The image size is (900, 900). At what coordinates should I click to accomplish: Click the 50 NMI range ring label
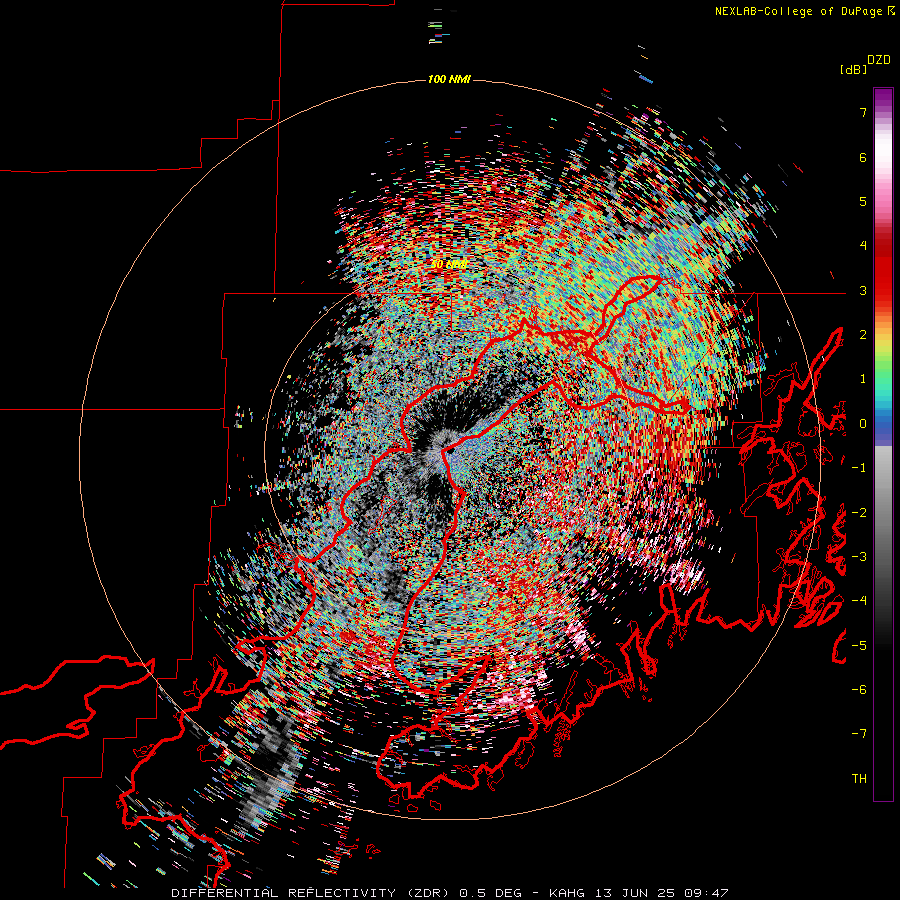449,265
